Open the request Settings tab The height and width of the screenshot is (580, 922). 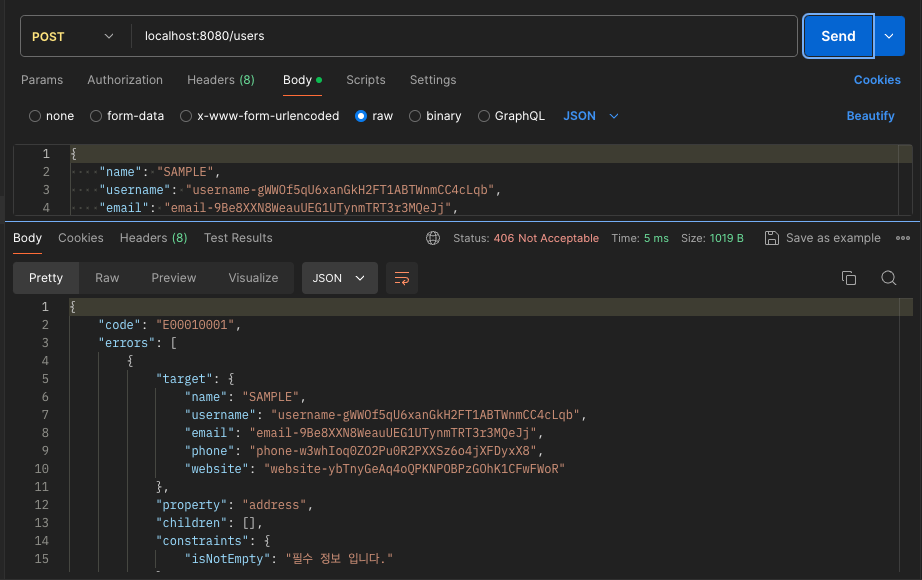click(433, 80)
